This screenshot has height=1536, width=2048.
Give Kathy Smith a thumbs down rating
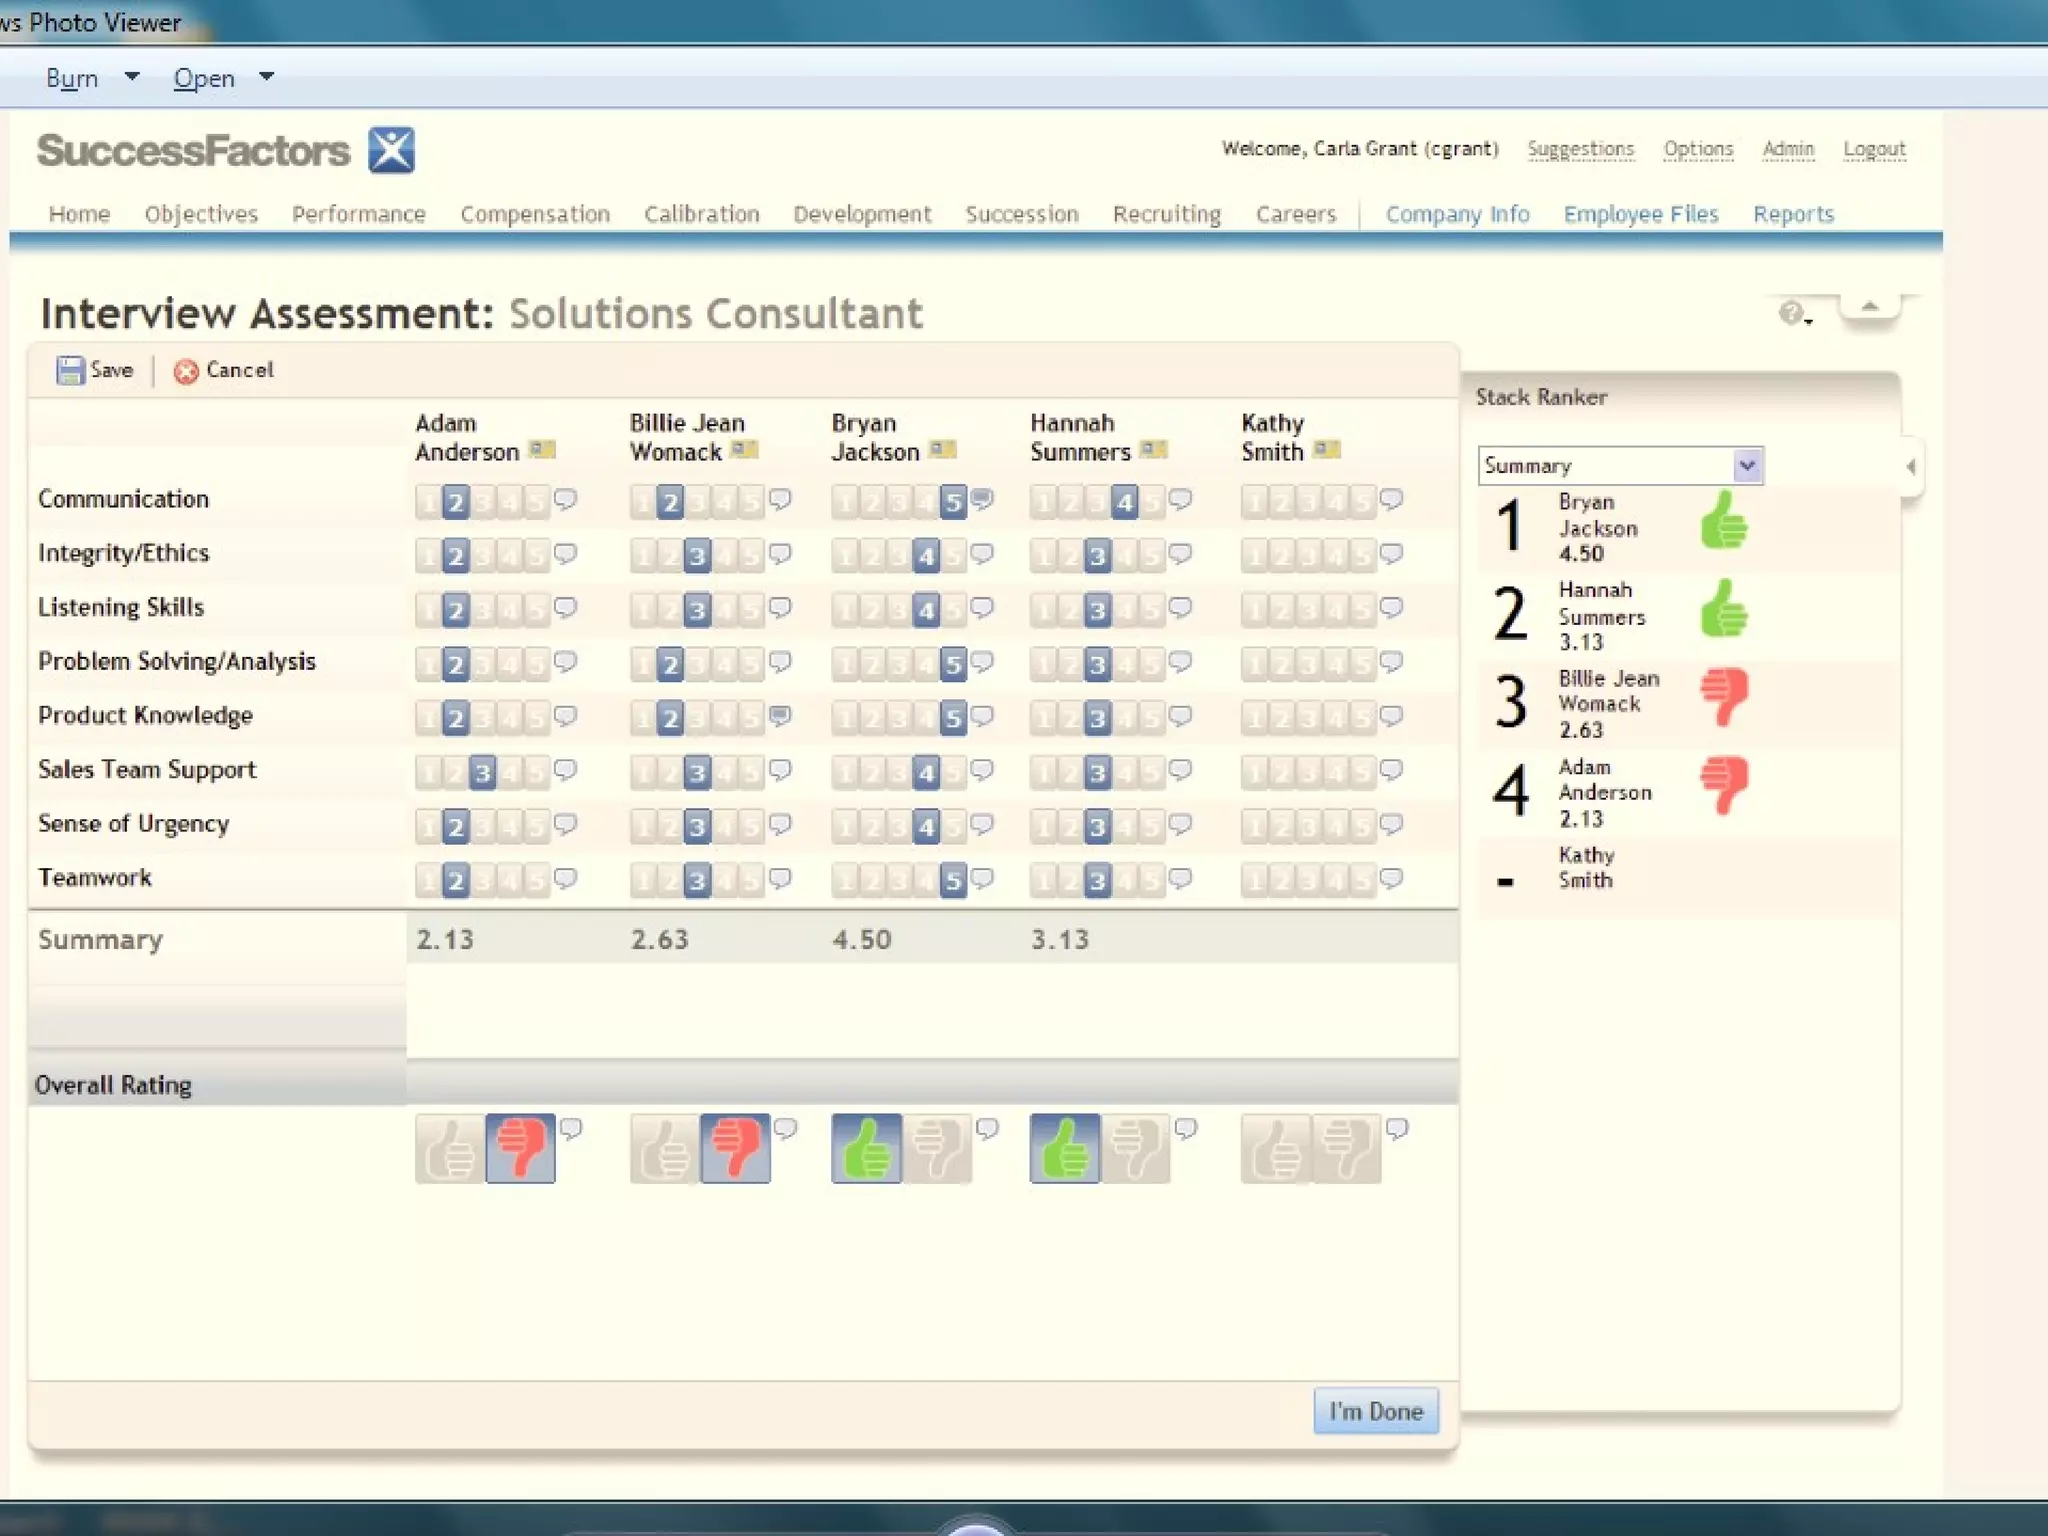pos(1346,1149)
